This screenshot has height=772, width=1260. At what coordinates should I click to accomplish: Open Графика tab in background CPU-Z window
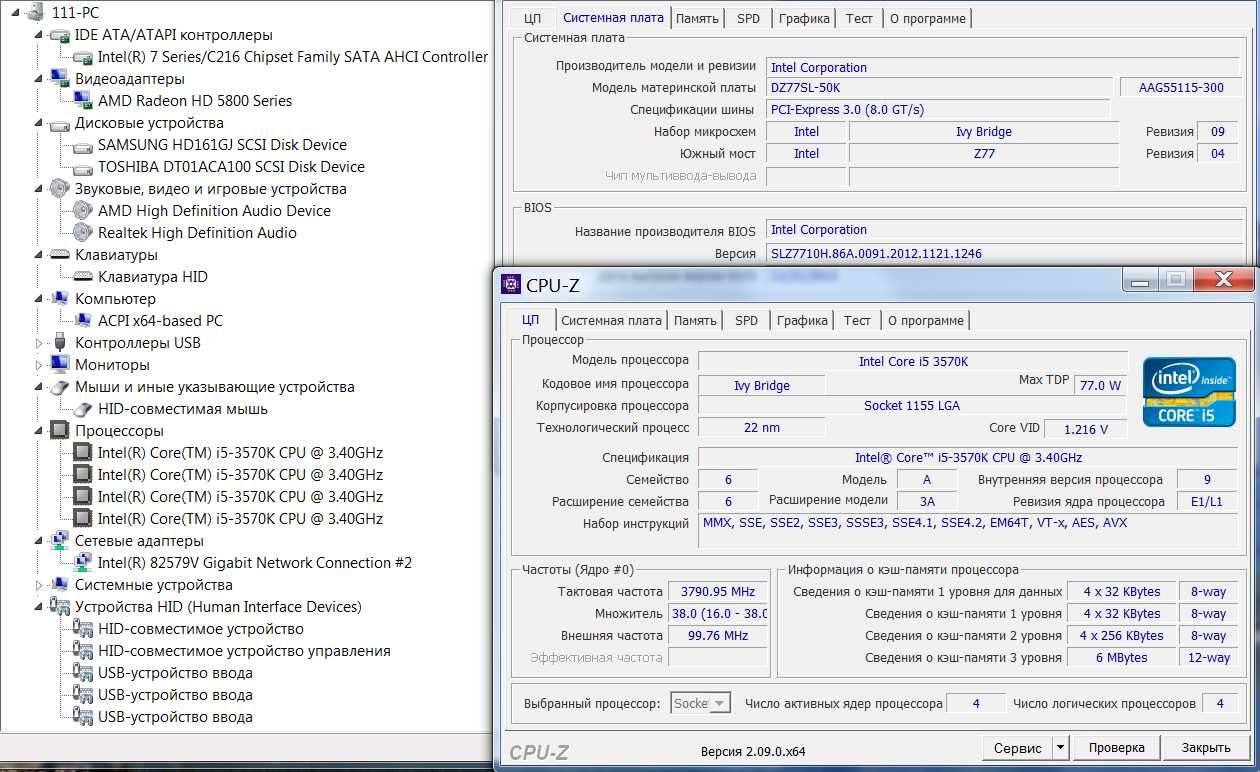(x=805, y=18)
